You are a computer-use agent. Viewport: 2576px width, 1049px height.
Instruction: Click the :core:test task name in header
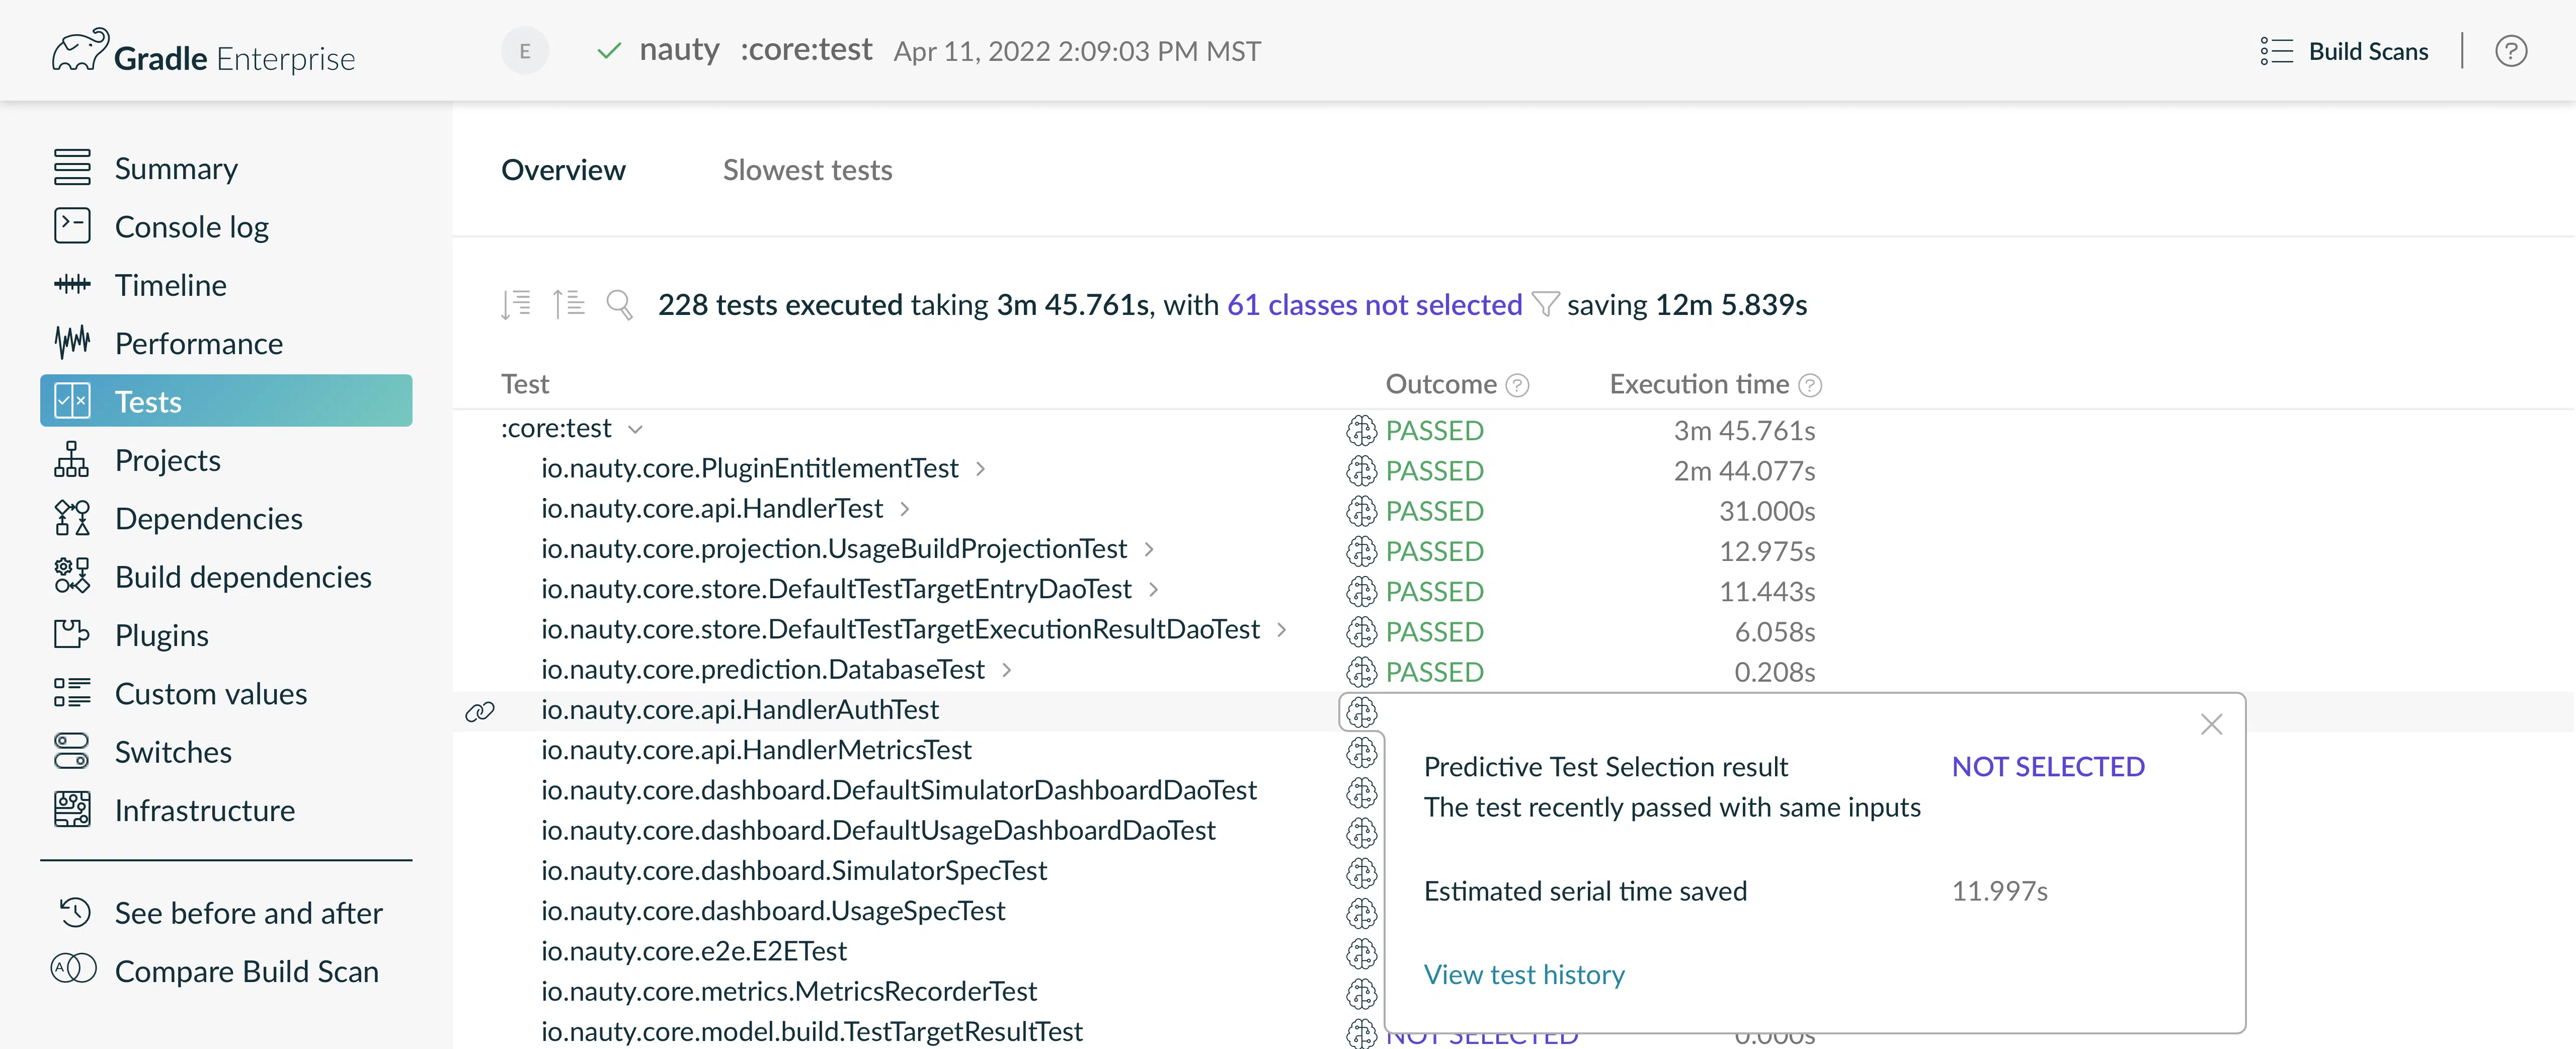click(806, 49)
